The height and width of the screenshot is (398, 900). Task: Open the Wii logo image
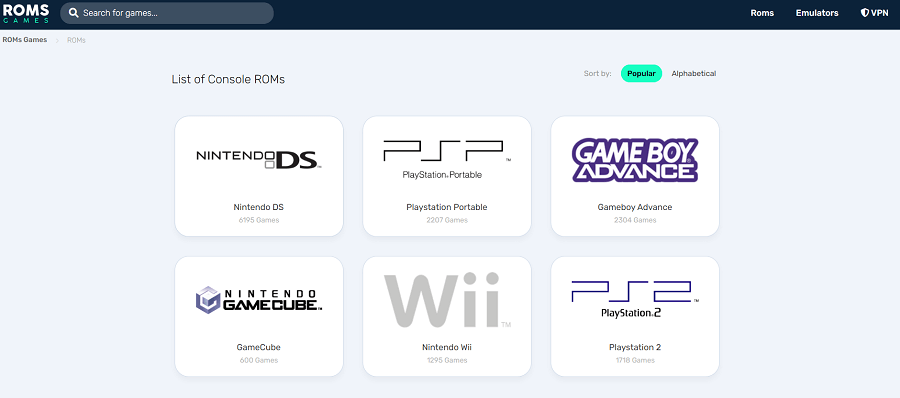tap(447, 300)
